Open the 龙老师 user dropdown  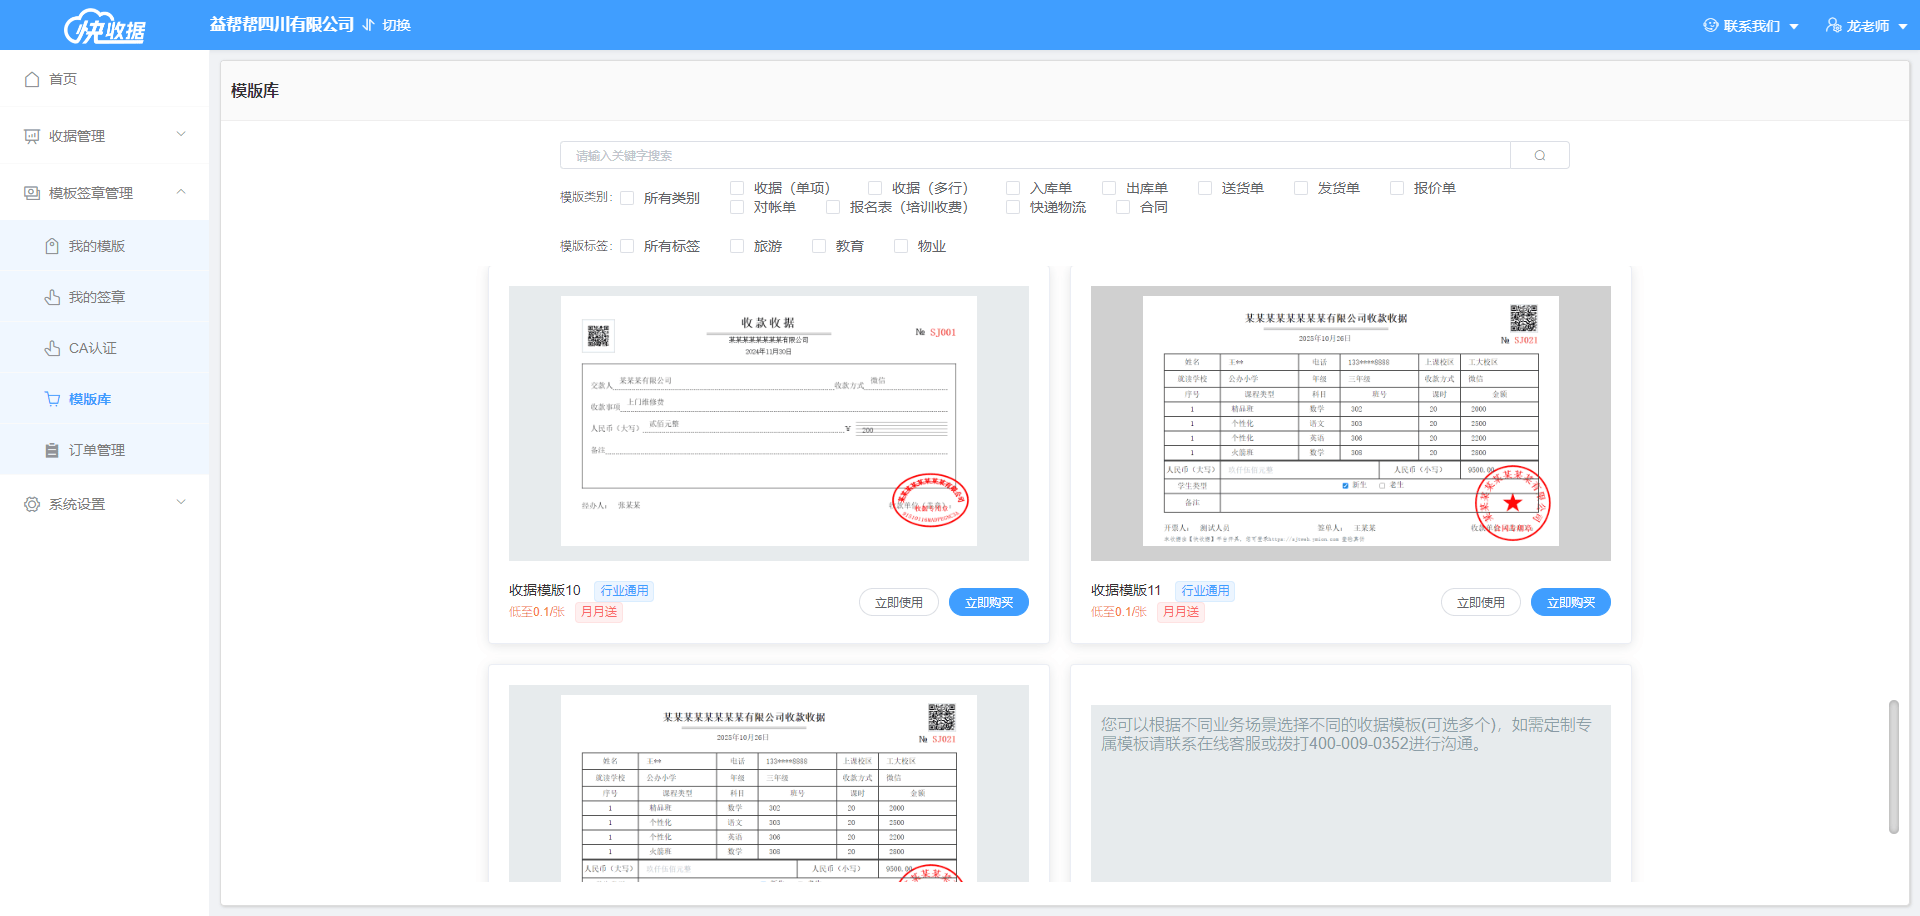pos(1866,26)
